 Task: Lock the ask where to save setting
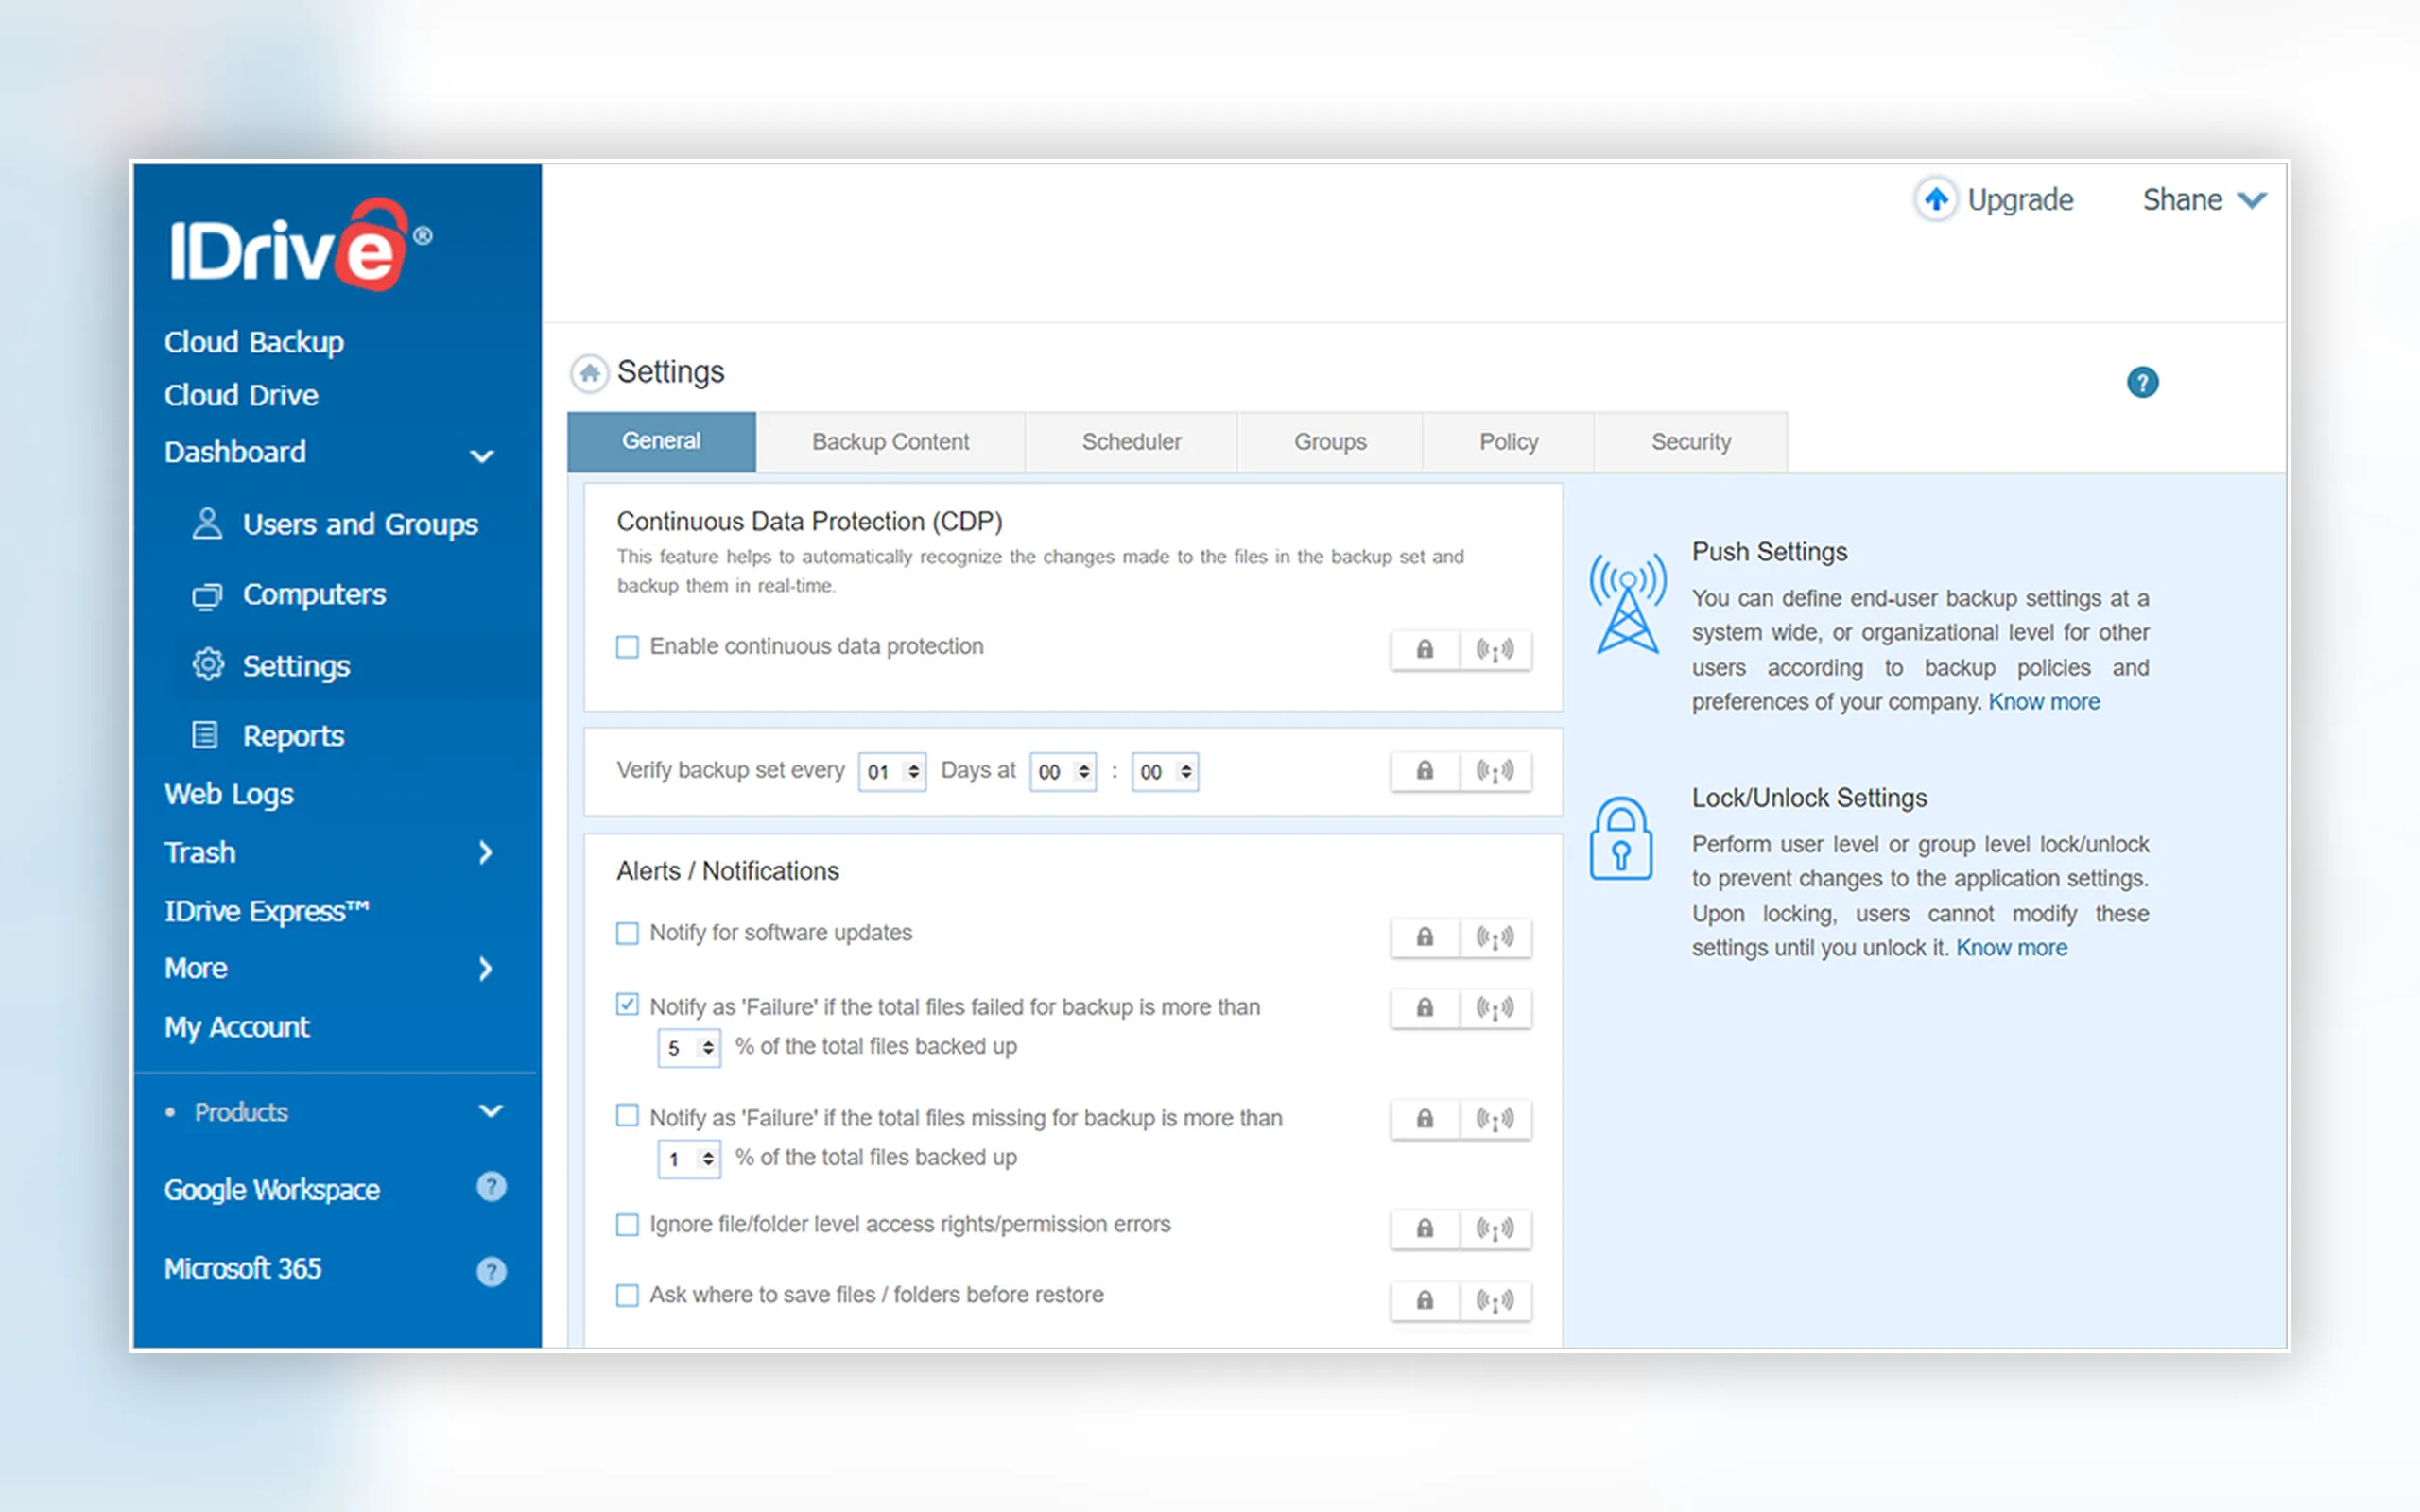point(1425,1300)
